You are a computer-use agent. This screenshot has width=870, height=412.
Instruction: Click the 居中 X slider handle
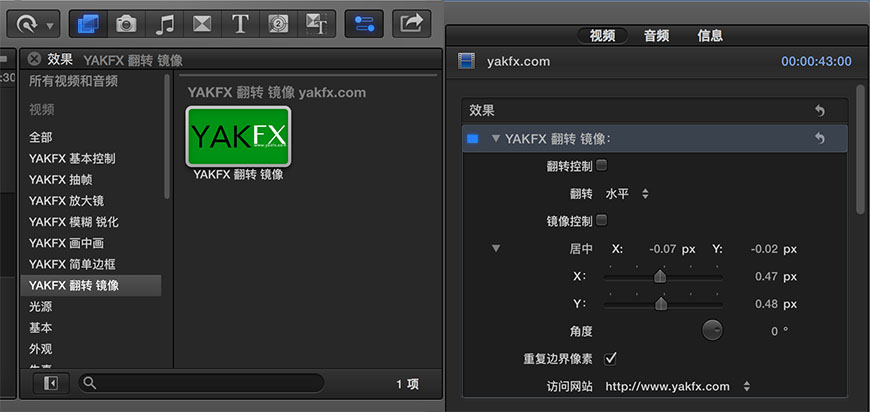click(x=660, y=276)
